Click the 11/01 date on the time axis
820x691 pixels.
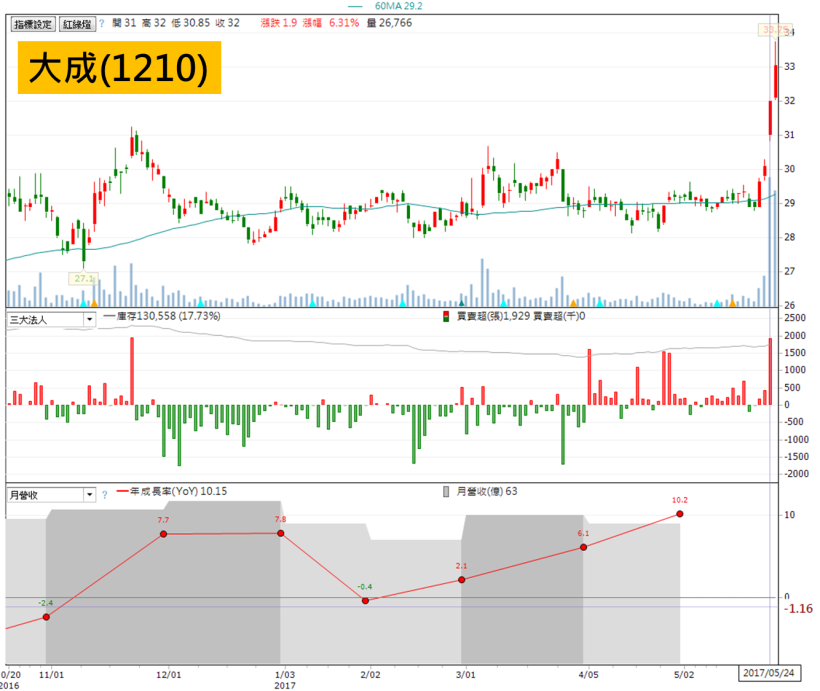pyautogui.click(x=51, y=675)
